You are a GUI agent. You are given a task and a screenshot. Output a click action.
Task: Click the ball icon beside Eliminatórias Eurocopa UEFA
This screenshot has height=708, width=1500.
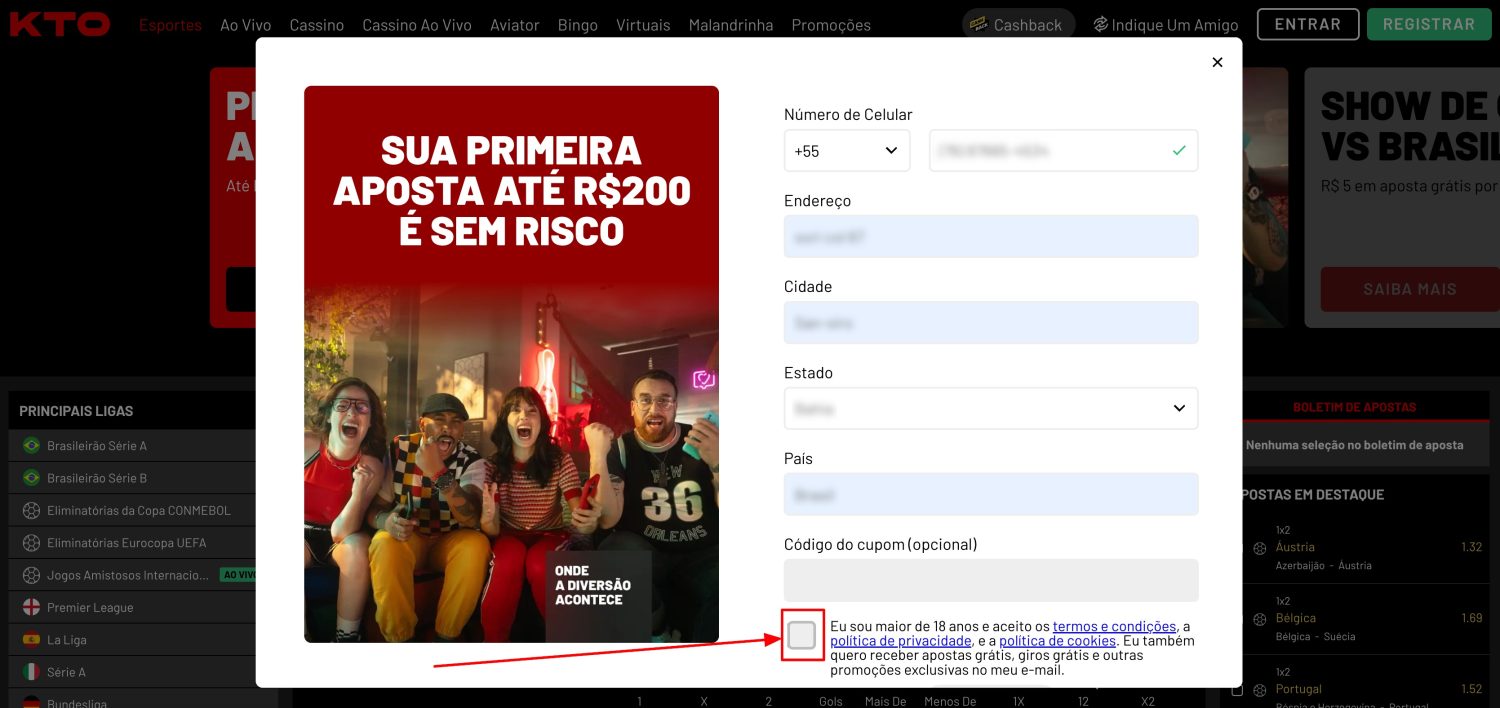click(x=31, y=543)
